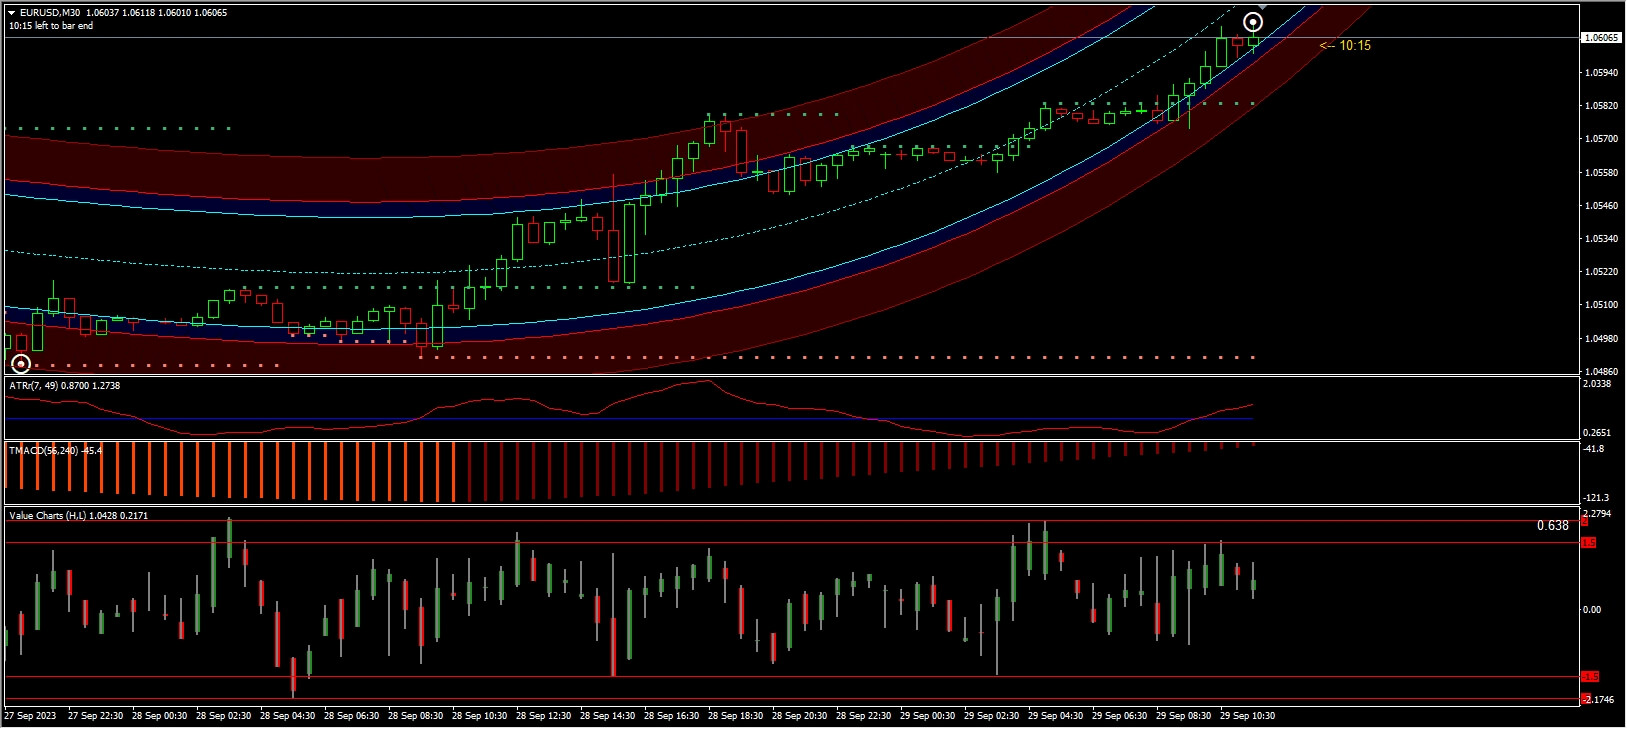Click the 28 Sep 08:30 time label
The image size is (1627, 729).
click(416, 716)
